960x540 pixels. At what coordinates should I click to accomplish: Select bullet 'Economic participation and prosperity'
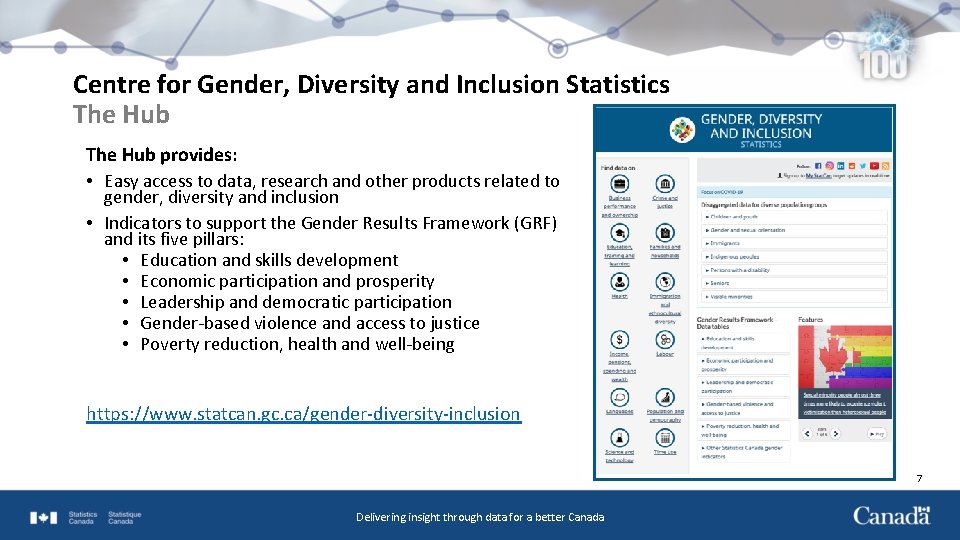[287, 281]
